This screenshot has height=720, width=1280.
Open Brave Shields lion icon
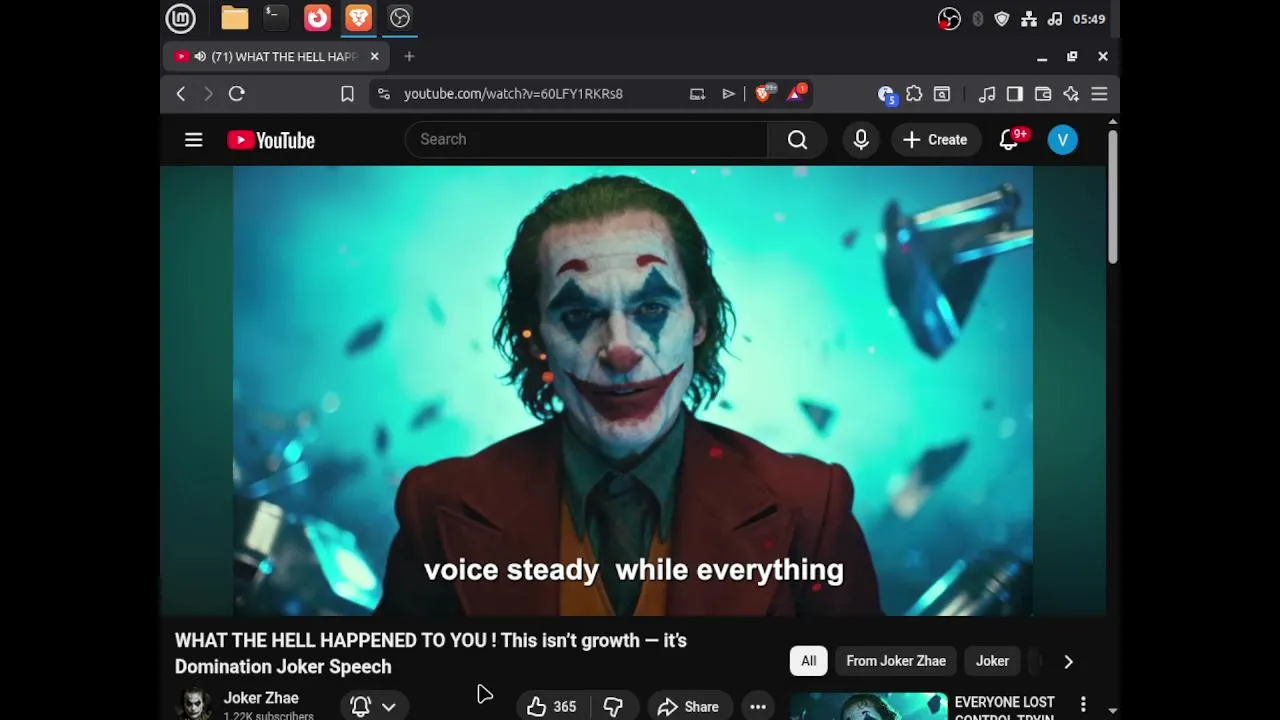click(764, 93)
